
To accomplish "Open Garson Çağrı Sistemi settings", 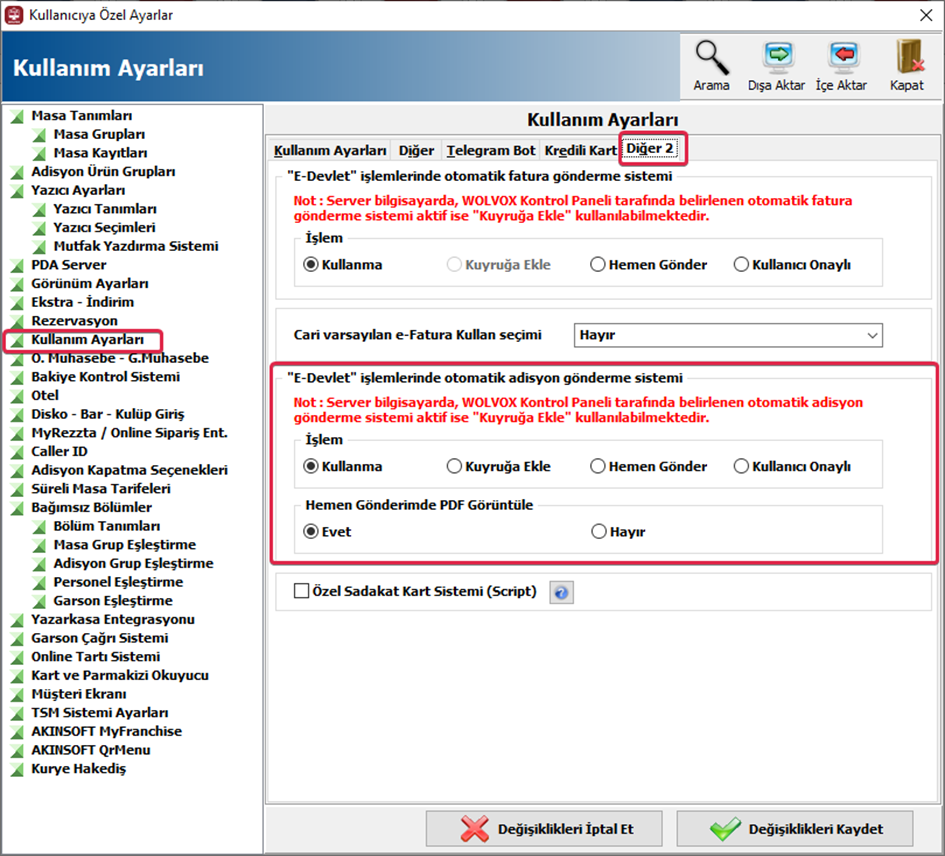I will tap(100, 638).
